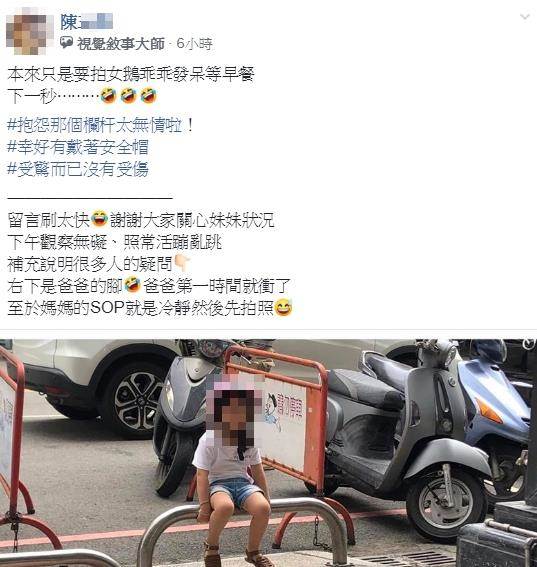Click tears-of-joy emoji after 留言刷太快
Screen dimensions: 537x567
point(99,219)
